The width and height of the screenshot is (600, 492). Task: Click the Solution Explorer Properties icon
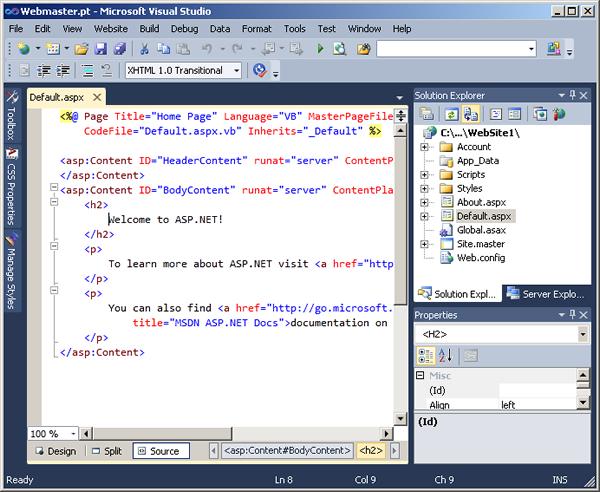[426, 114]
